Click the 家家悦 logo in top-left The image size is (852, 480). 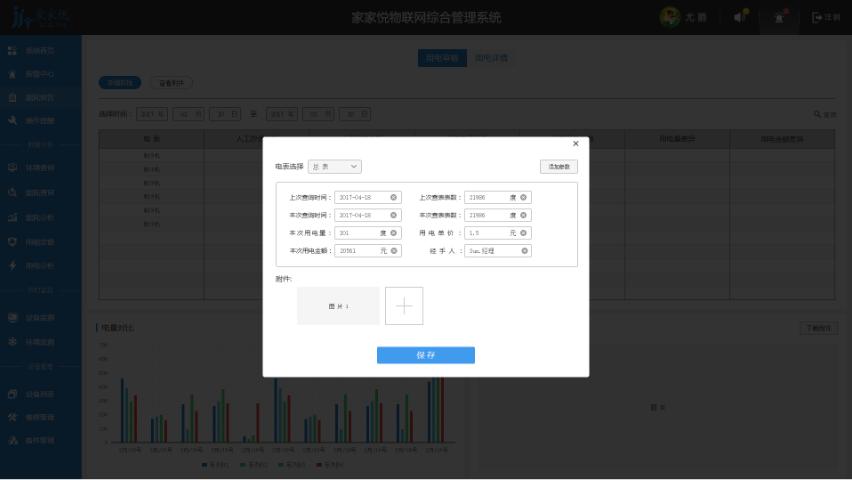pos(40,17)
